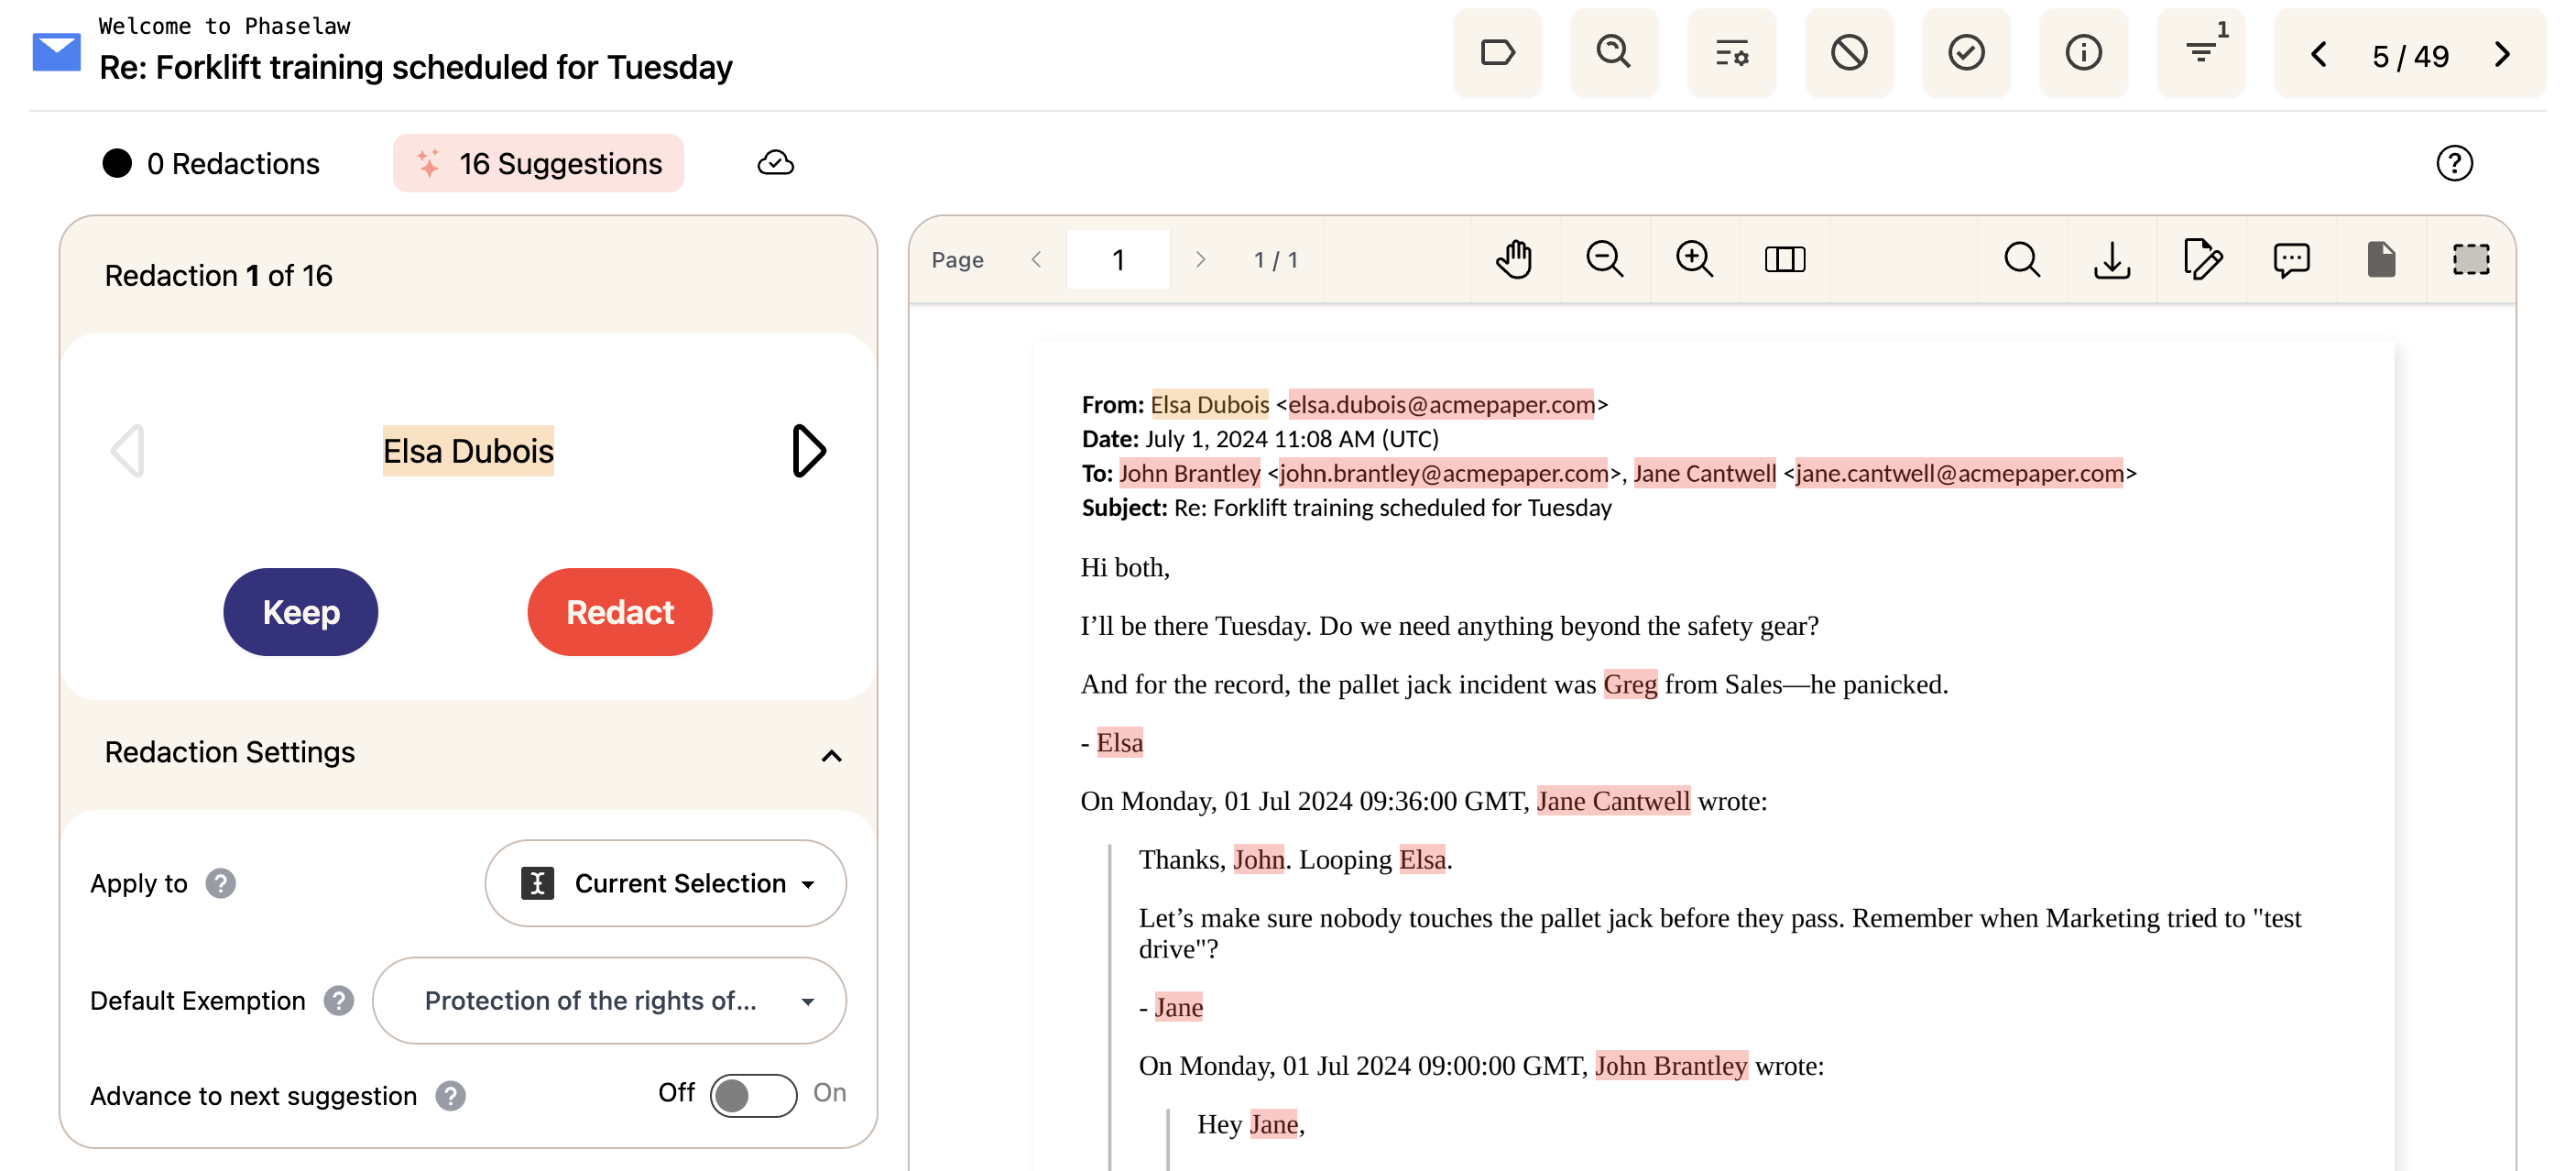The height and width of the screenshot is (1171, 2576).
Task: Select the john.brantley@acmepaper.com suggestion
Action: [x=1444, y=473]
